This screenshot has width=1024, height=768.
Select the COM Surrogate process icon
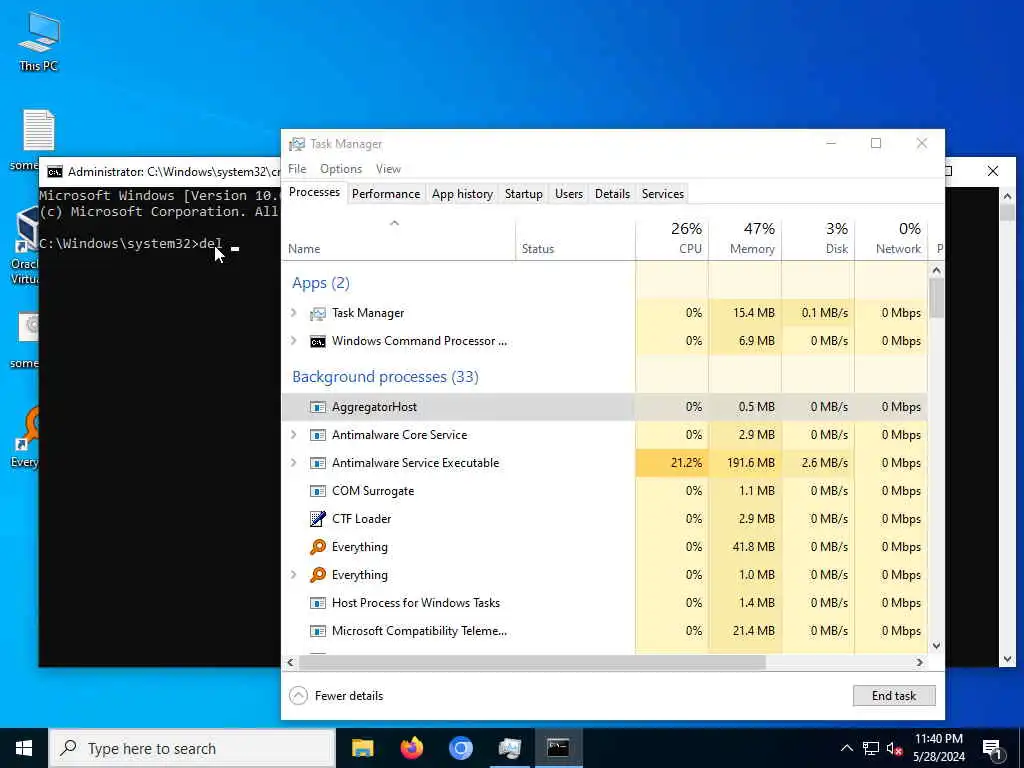click(317, 491)
